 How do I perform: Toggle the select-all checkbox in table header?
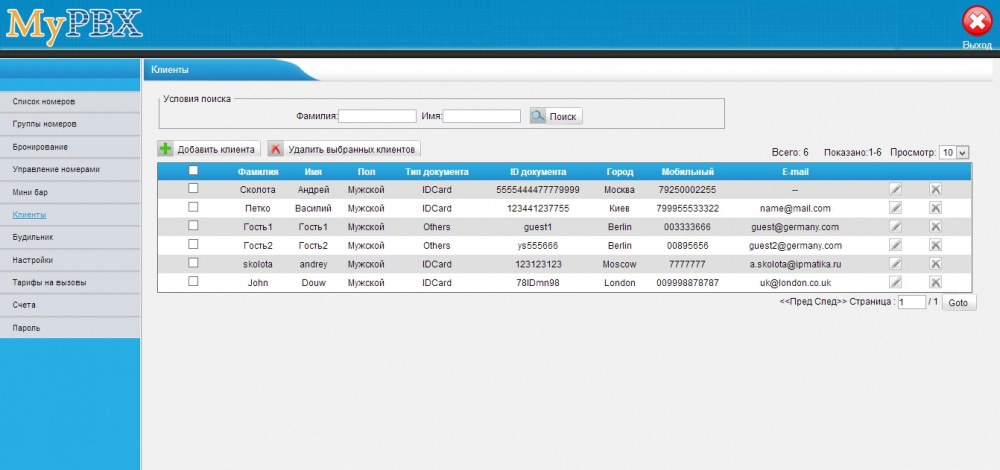click(193, 170)
